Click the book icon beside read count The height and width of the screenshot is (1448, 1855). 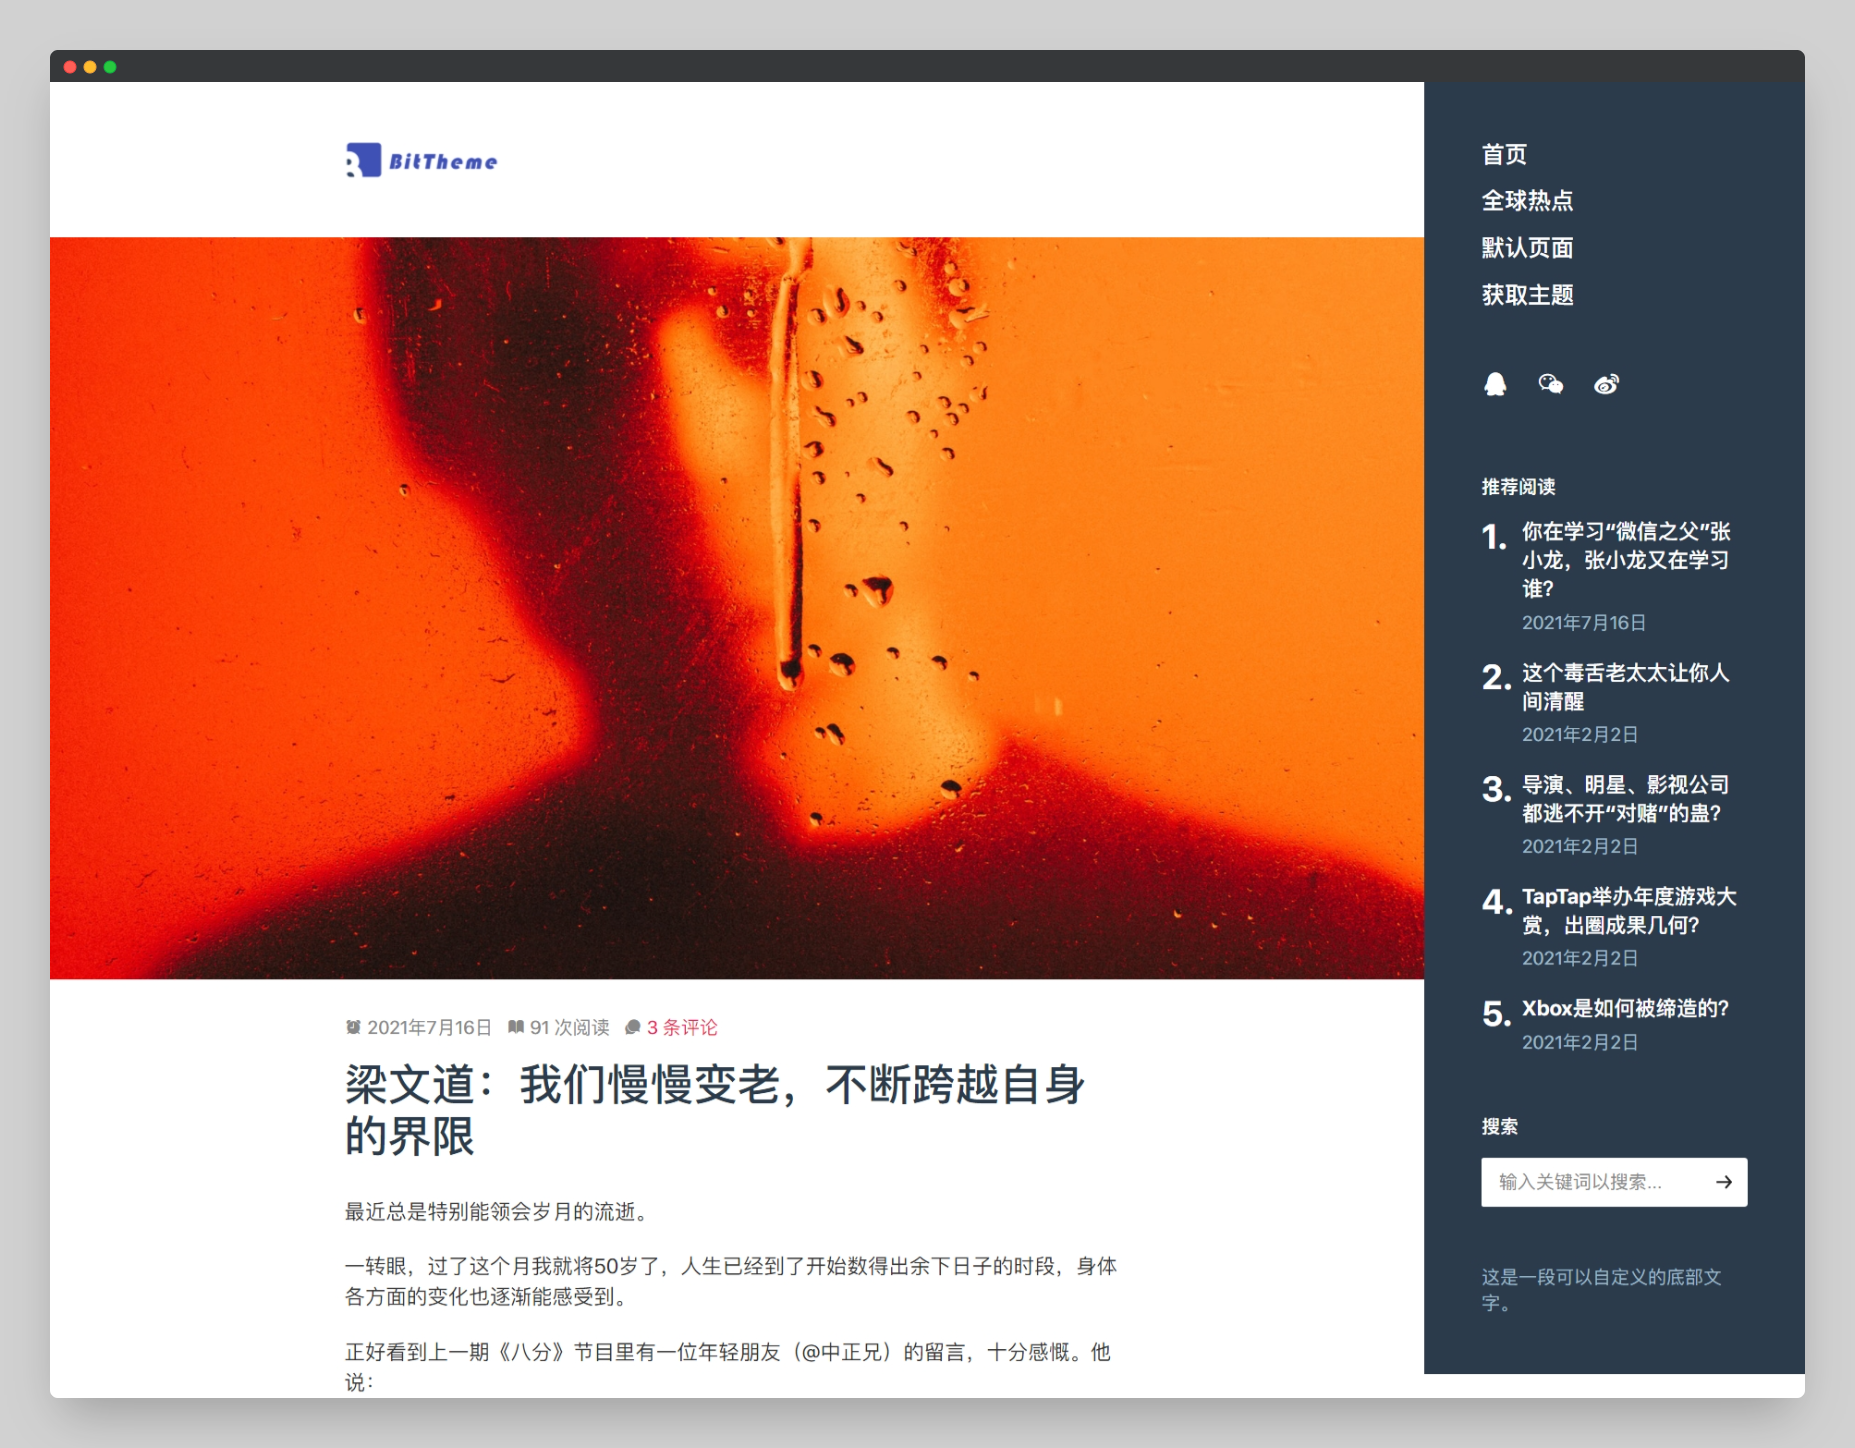516,1027
